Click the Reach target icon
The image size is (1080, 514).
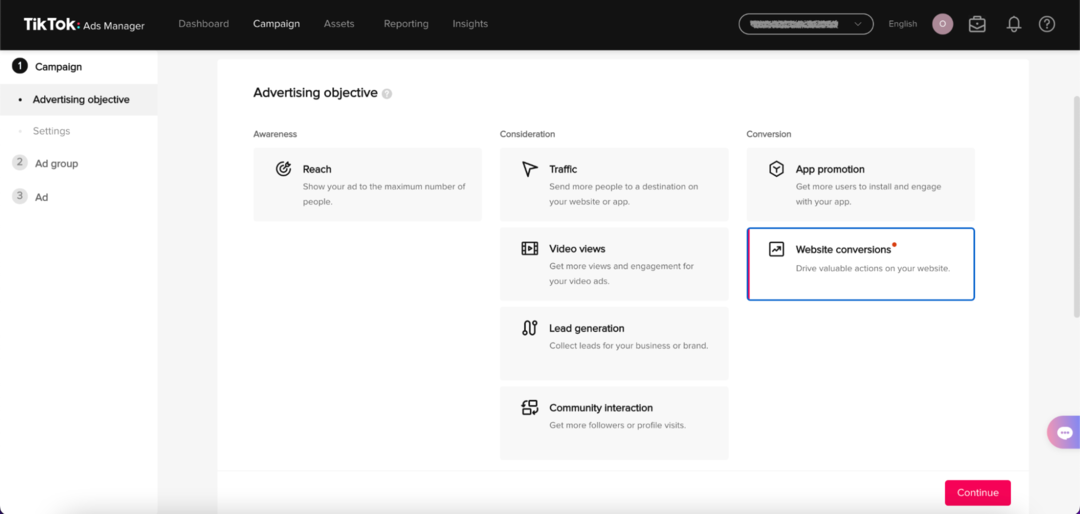(284, 169)
